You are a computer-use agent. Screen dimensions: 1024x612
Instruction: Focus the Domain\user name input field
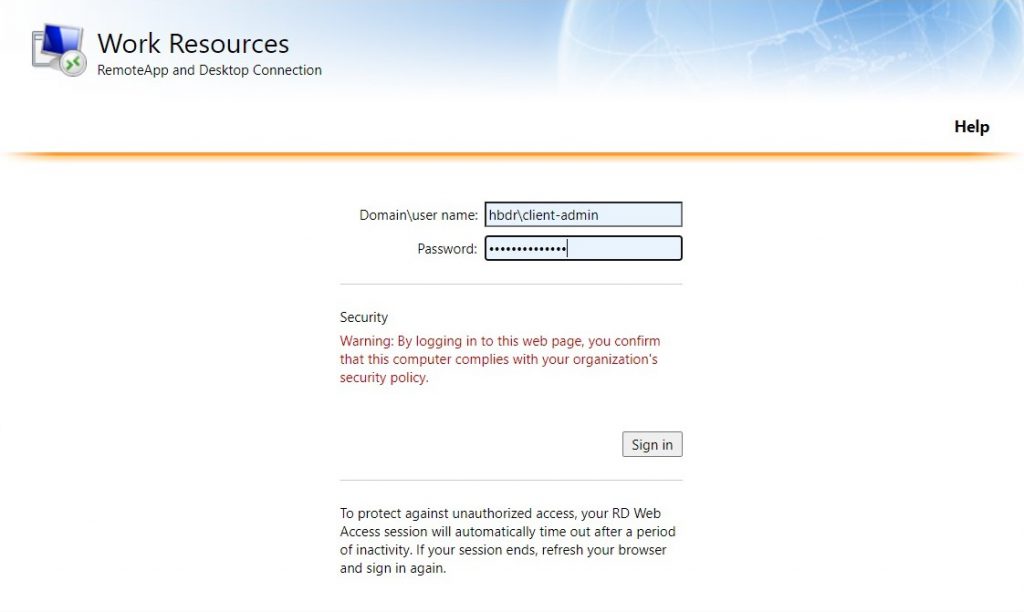point(583,214)
